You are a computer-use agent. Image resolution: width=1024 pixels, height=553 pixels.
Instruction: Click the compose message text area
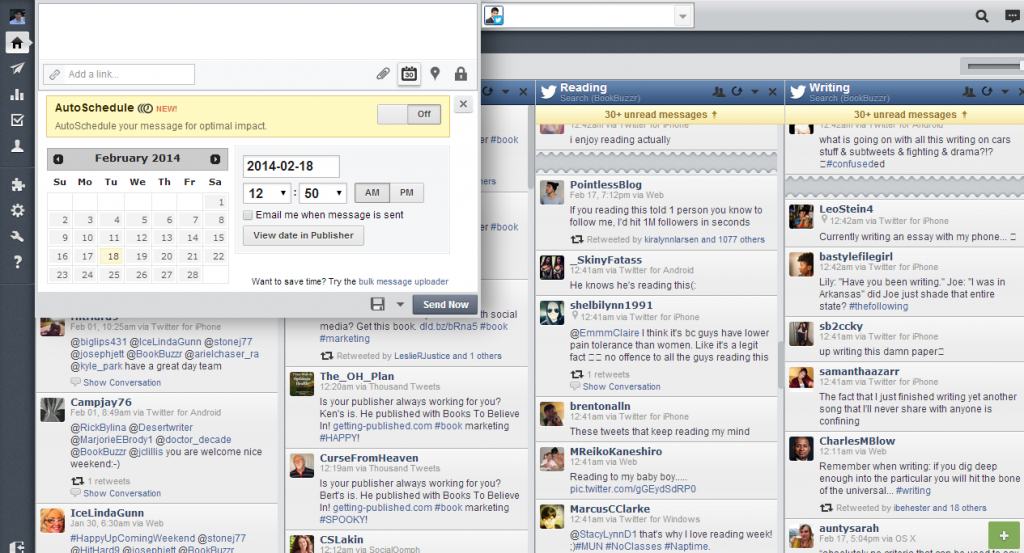click(258, 33)
